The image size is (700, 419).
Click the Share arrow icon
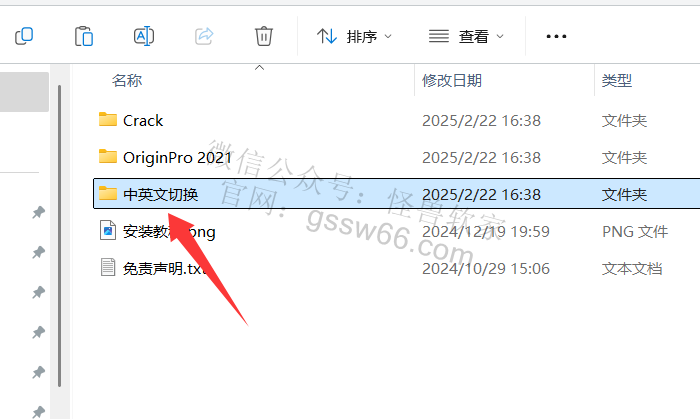tap(204, 36)
